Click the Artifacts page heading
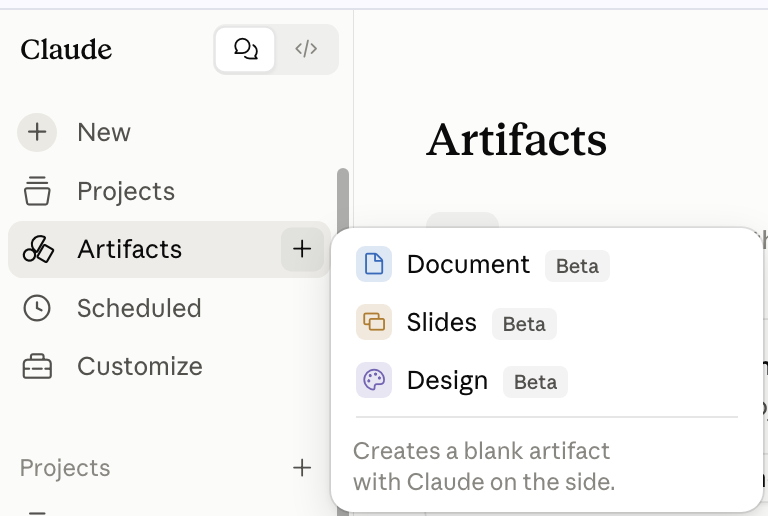This screenshot has width=768, height=516. click(517, 140)
